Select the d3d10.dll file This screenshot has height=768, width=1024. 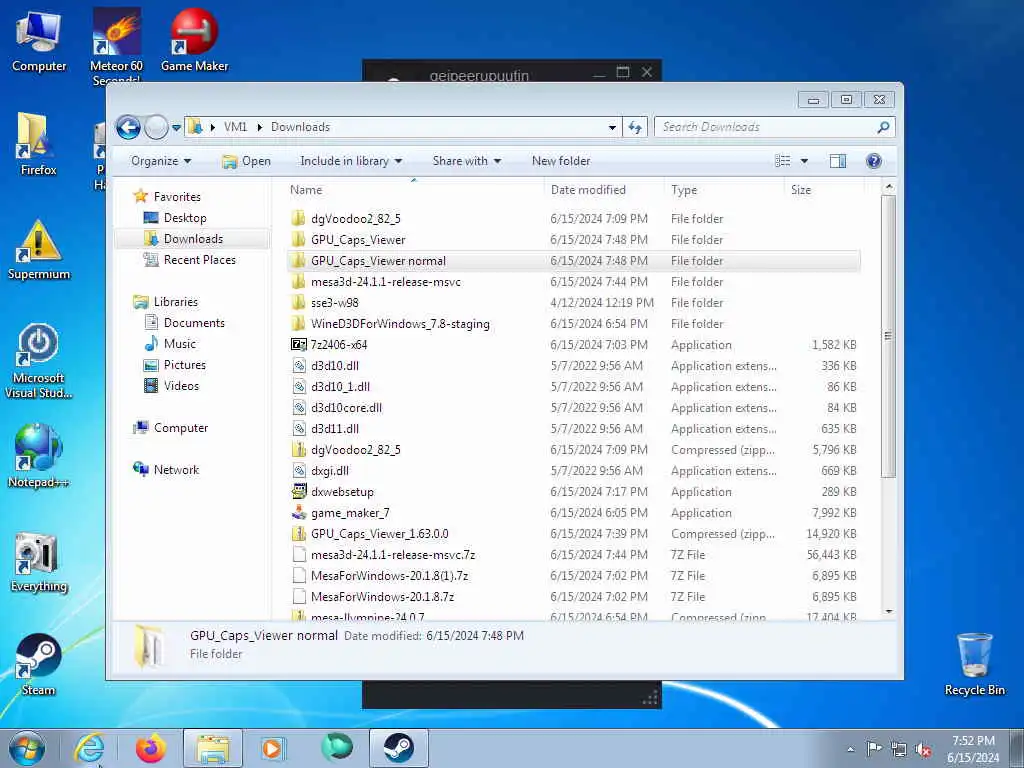click(x=573, y=366)
